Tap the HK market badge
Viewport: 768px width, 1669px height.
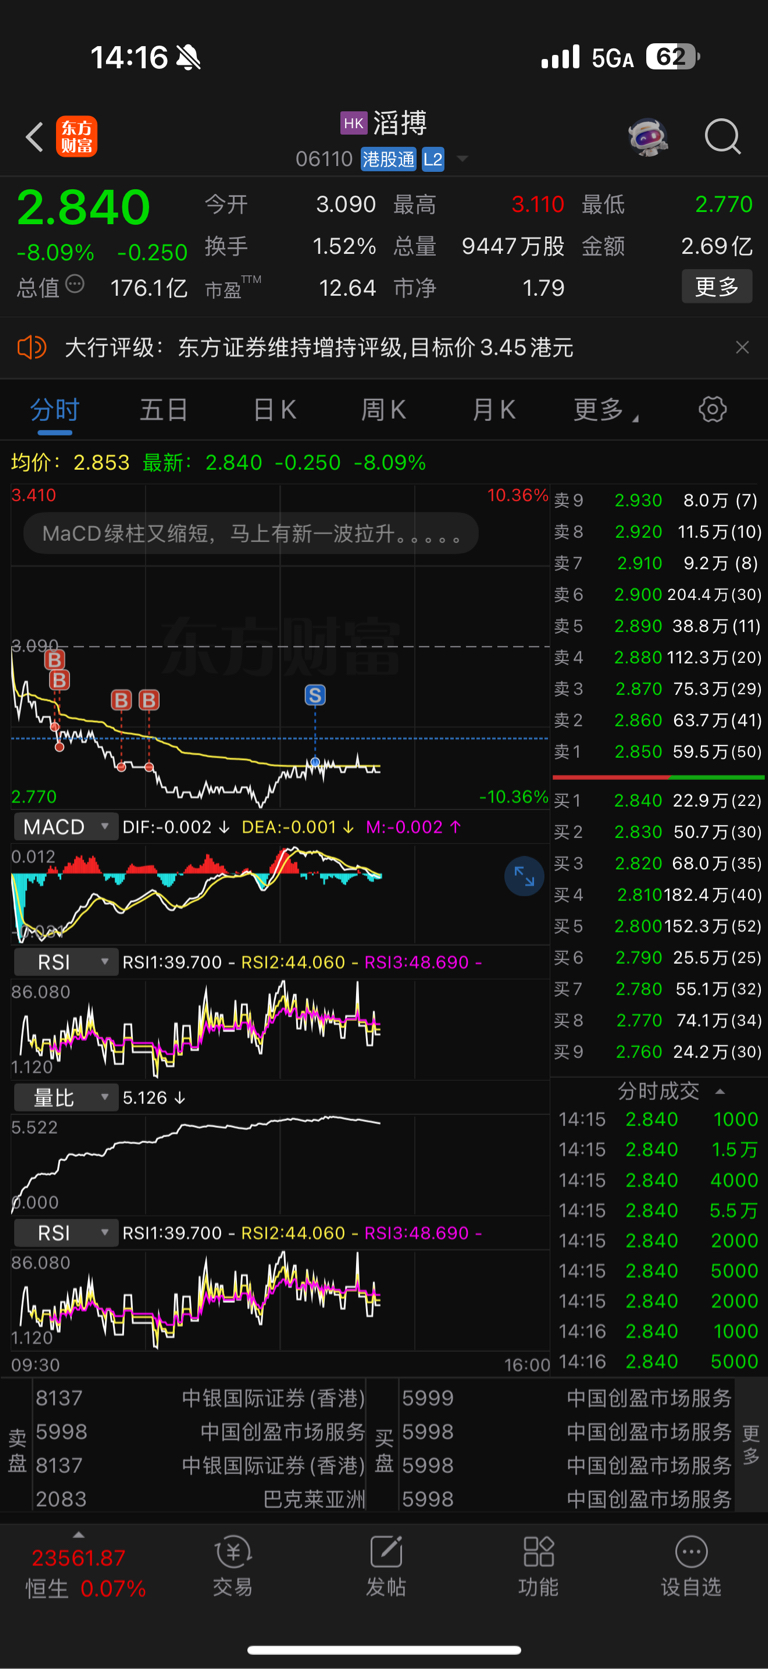pos(353,123)
